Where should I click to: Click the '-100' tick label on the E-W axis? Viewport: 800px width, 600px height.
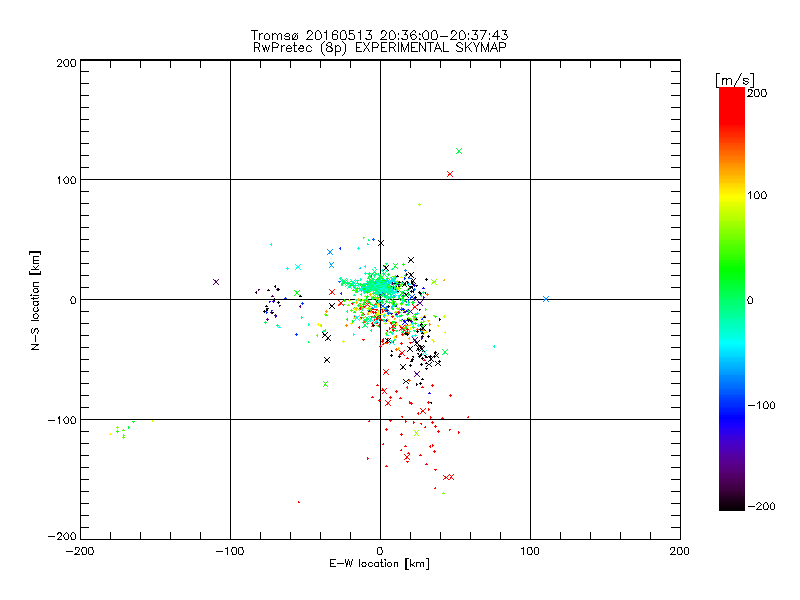coord(230,552)
